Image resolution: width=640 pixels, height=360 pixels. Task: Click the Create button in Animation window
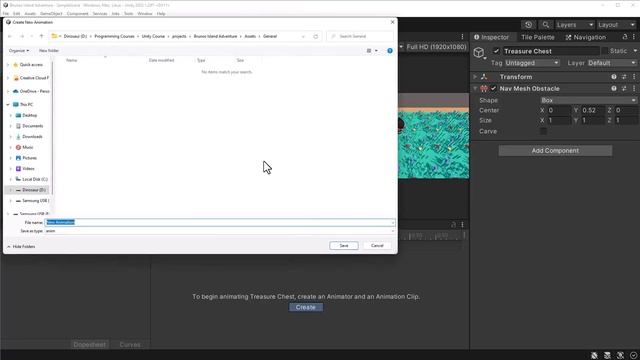point(306,307)
